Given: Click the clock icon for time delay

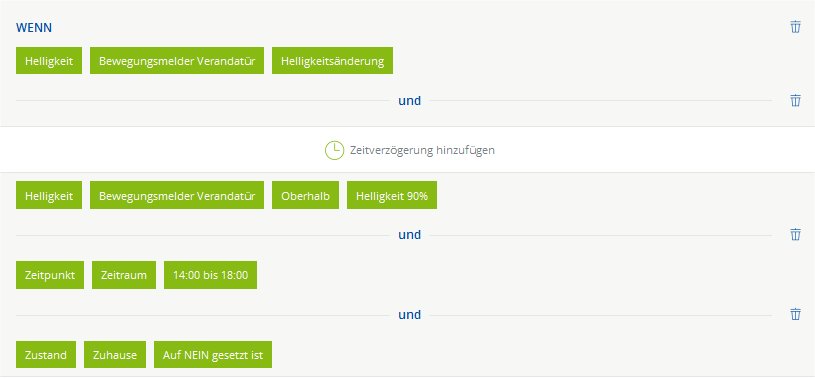Looking at the screenshot, I should [334, 150].
